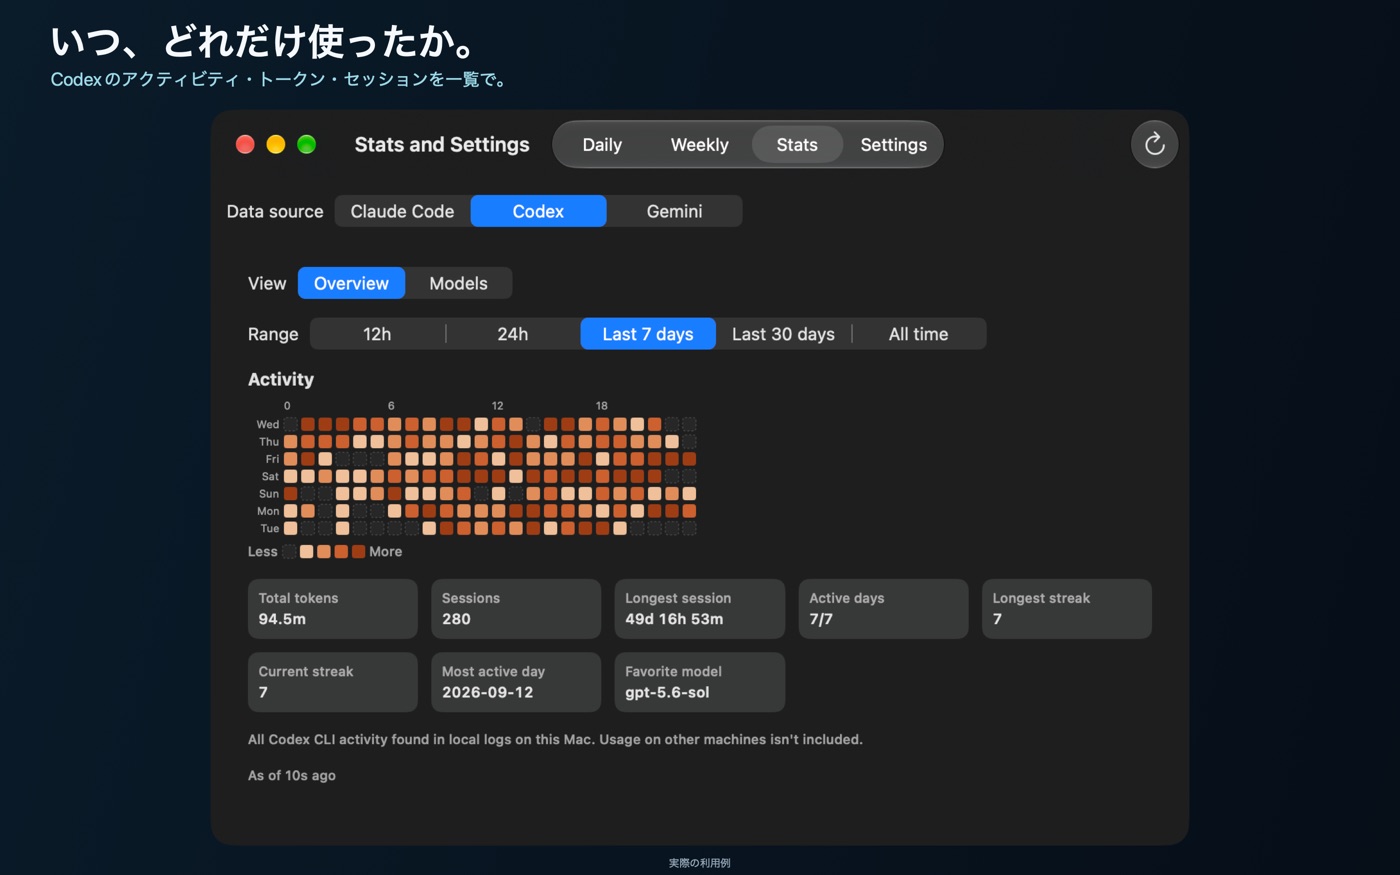Click the Sun row label in heatmap
Image resolution: width=1400 pixels, height=875 pixels.
pos(269,494)
